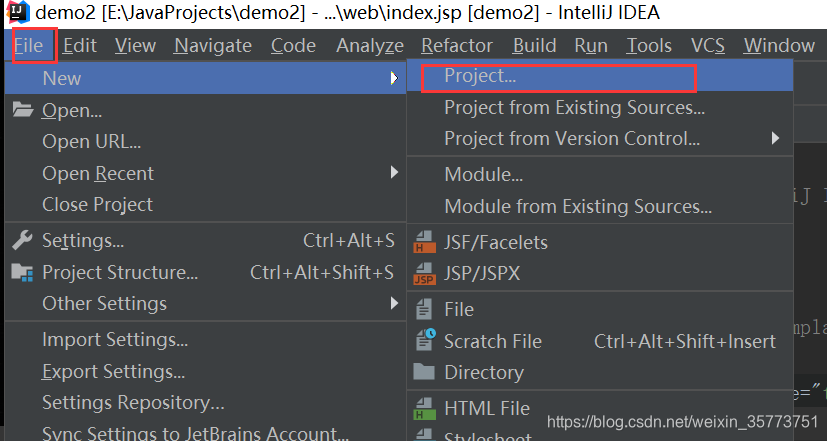The width and height of the screenshot is (827, 441).
Task: Open the Code menu
Action: point(293,46)
